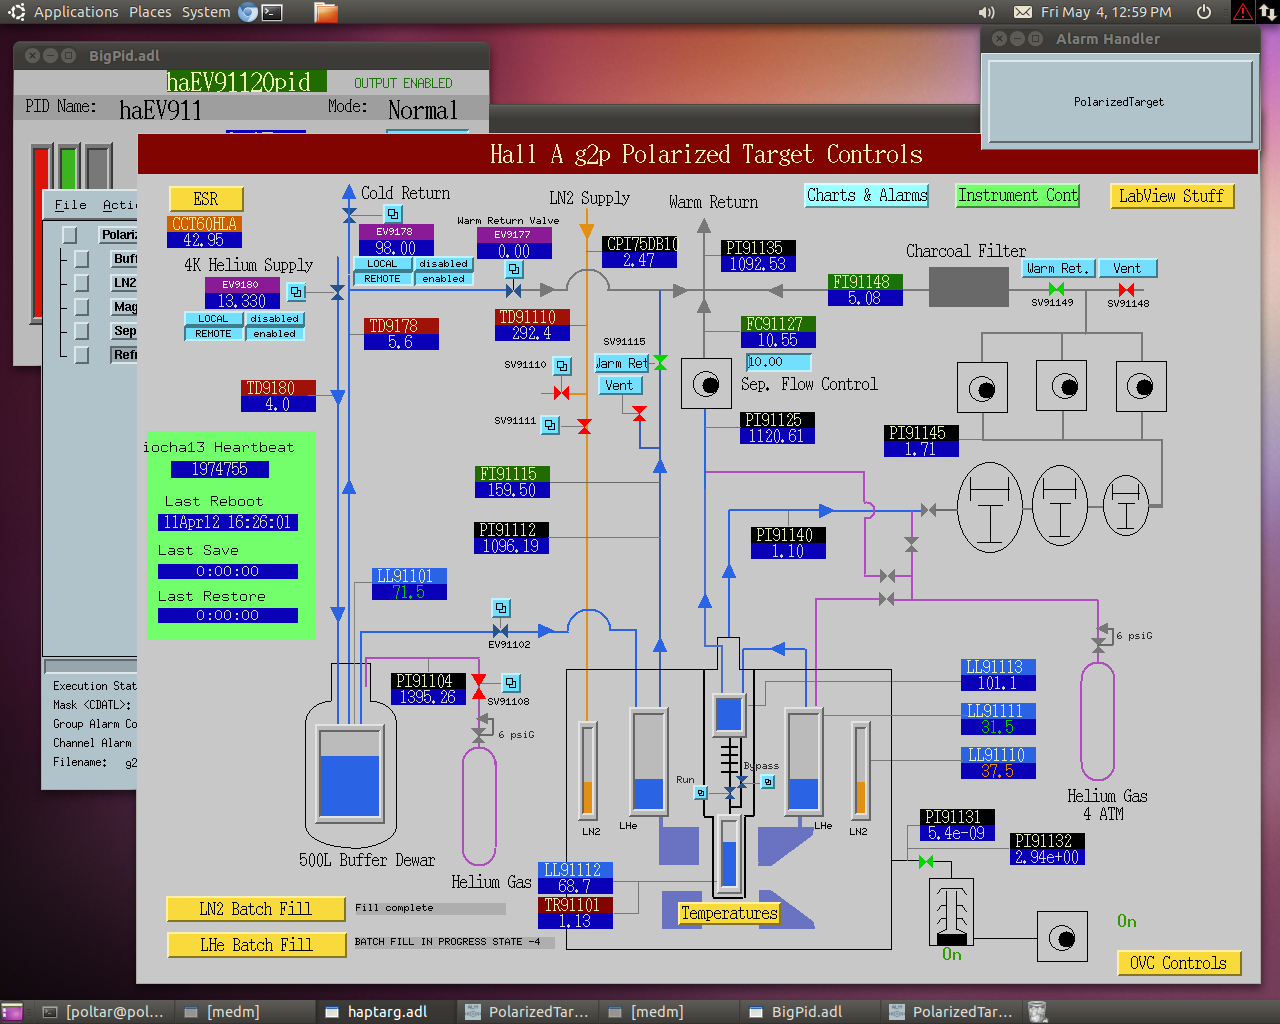Click the PolarizedTarget button in Alarm Handler
This screenshot has width=1280, height=1024.
tap(1119, 101)
